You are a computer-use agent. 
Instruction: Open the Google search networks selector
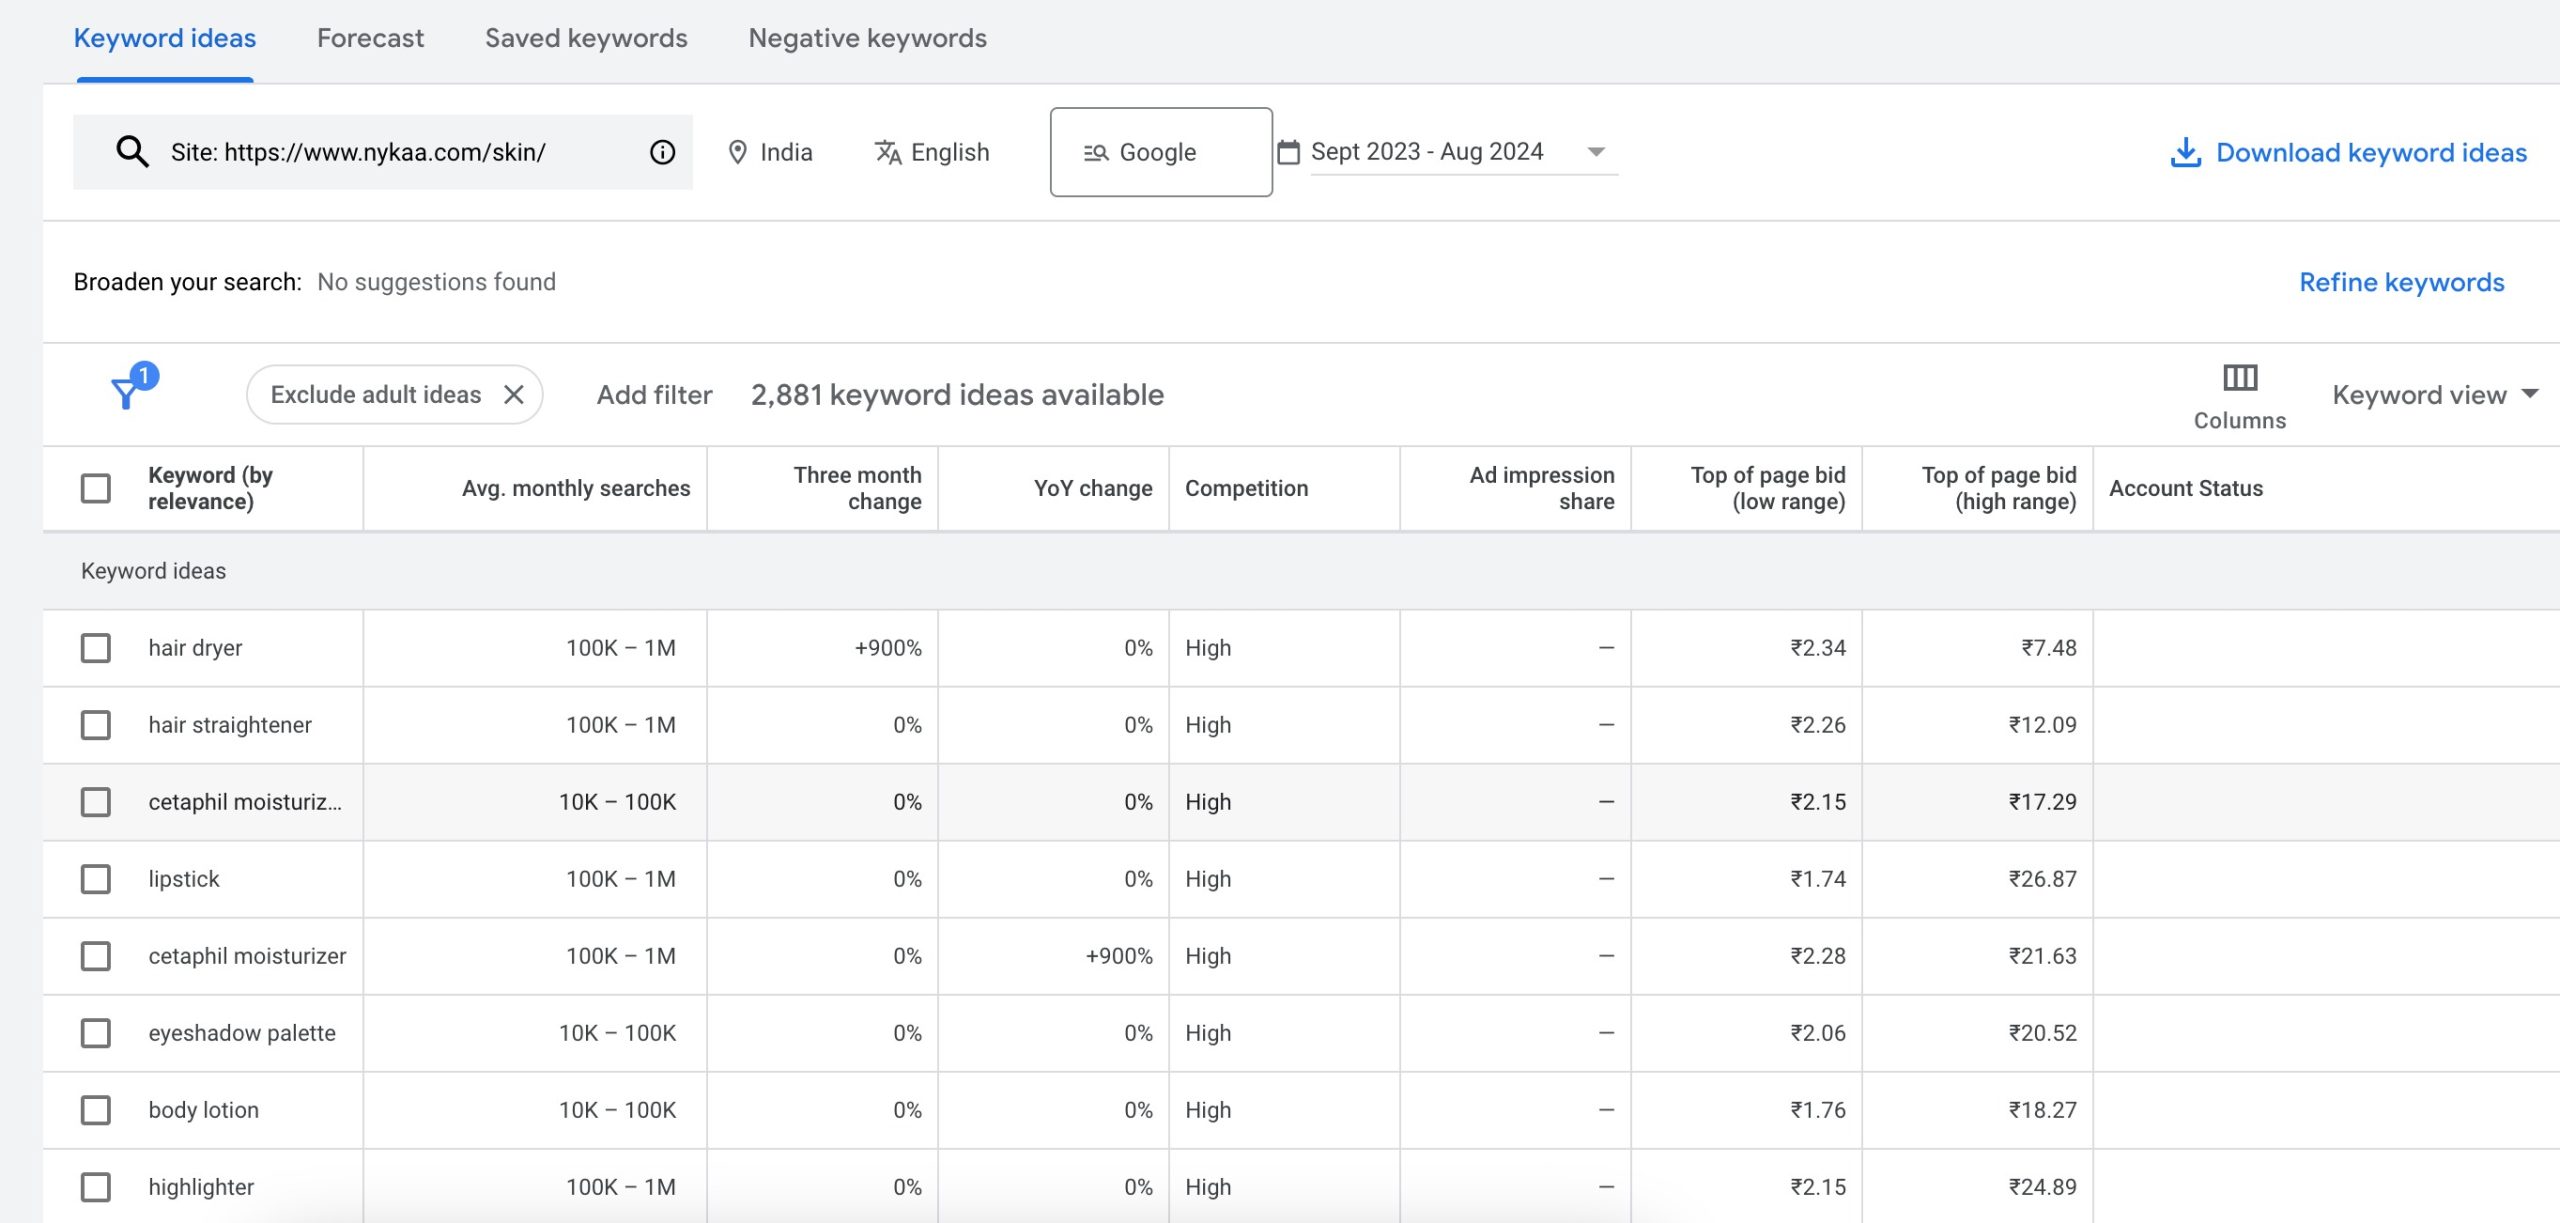[x=1161, y=152]
